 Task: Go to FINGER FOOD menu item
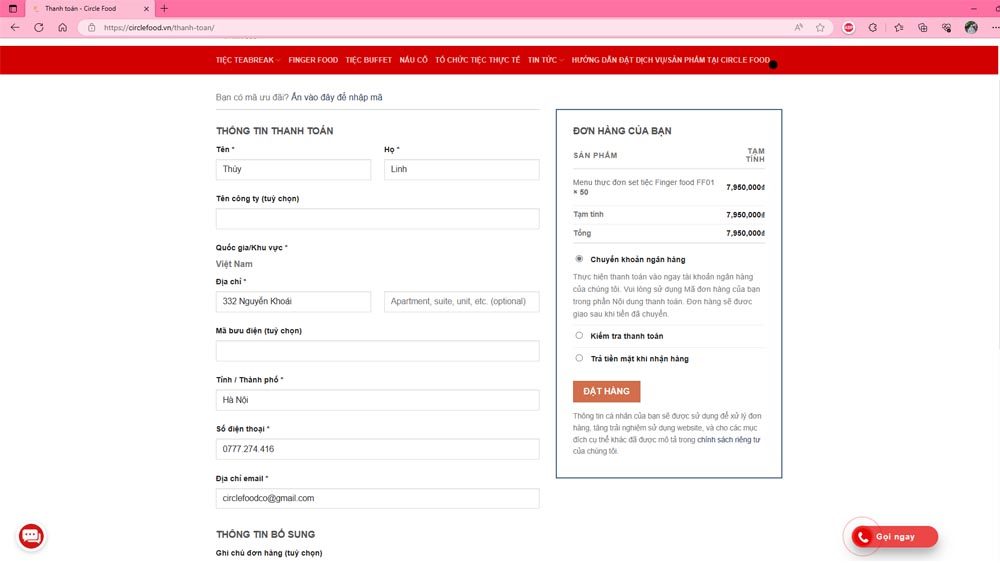click(313, 60)
